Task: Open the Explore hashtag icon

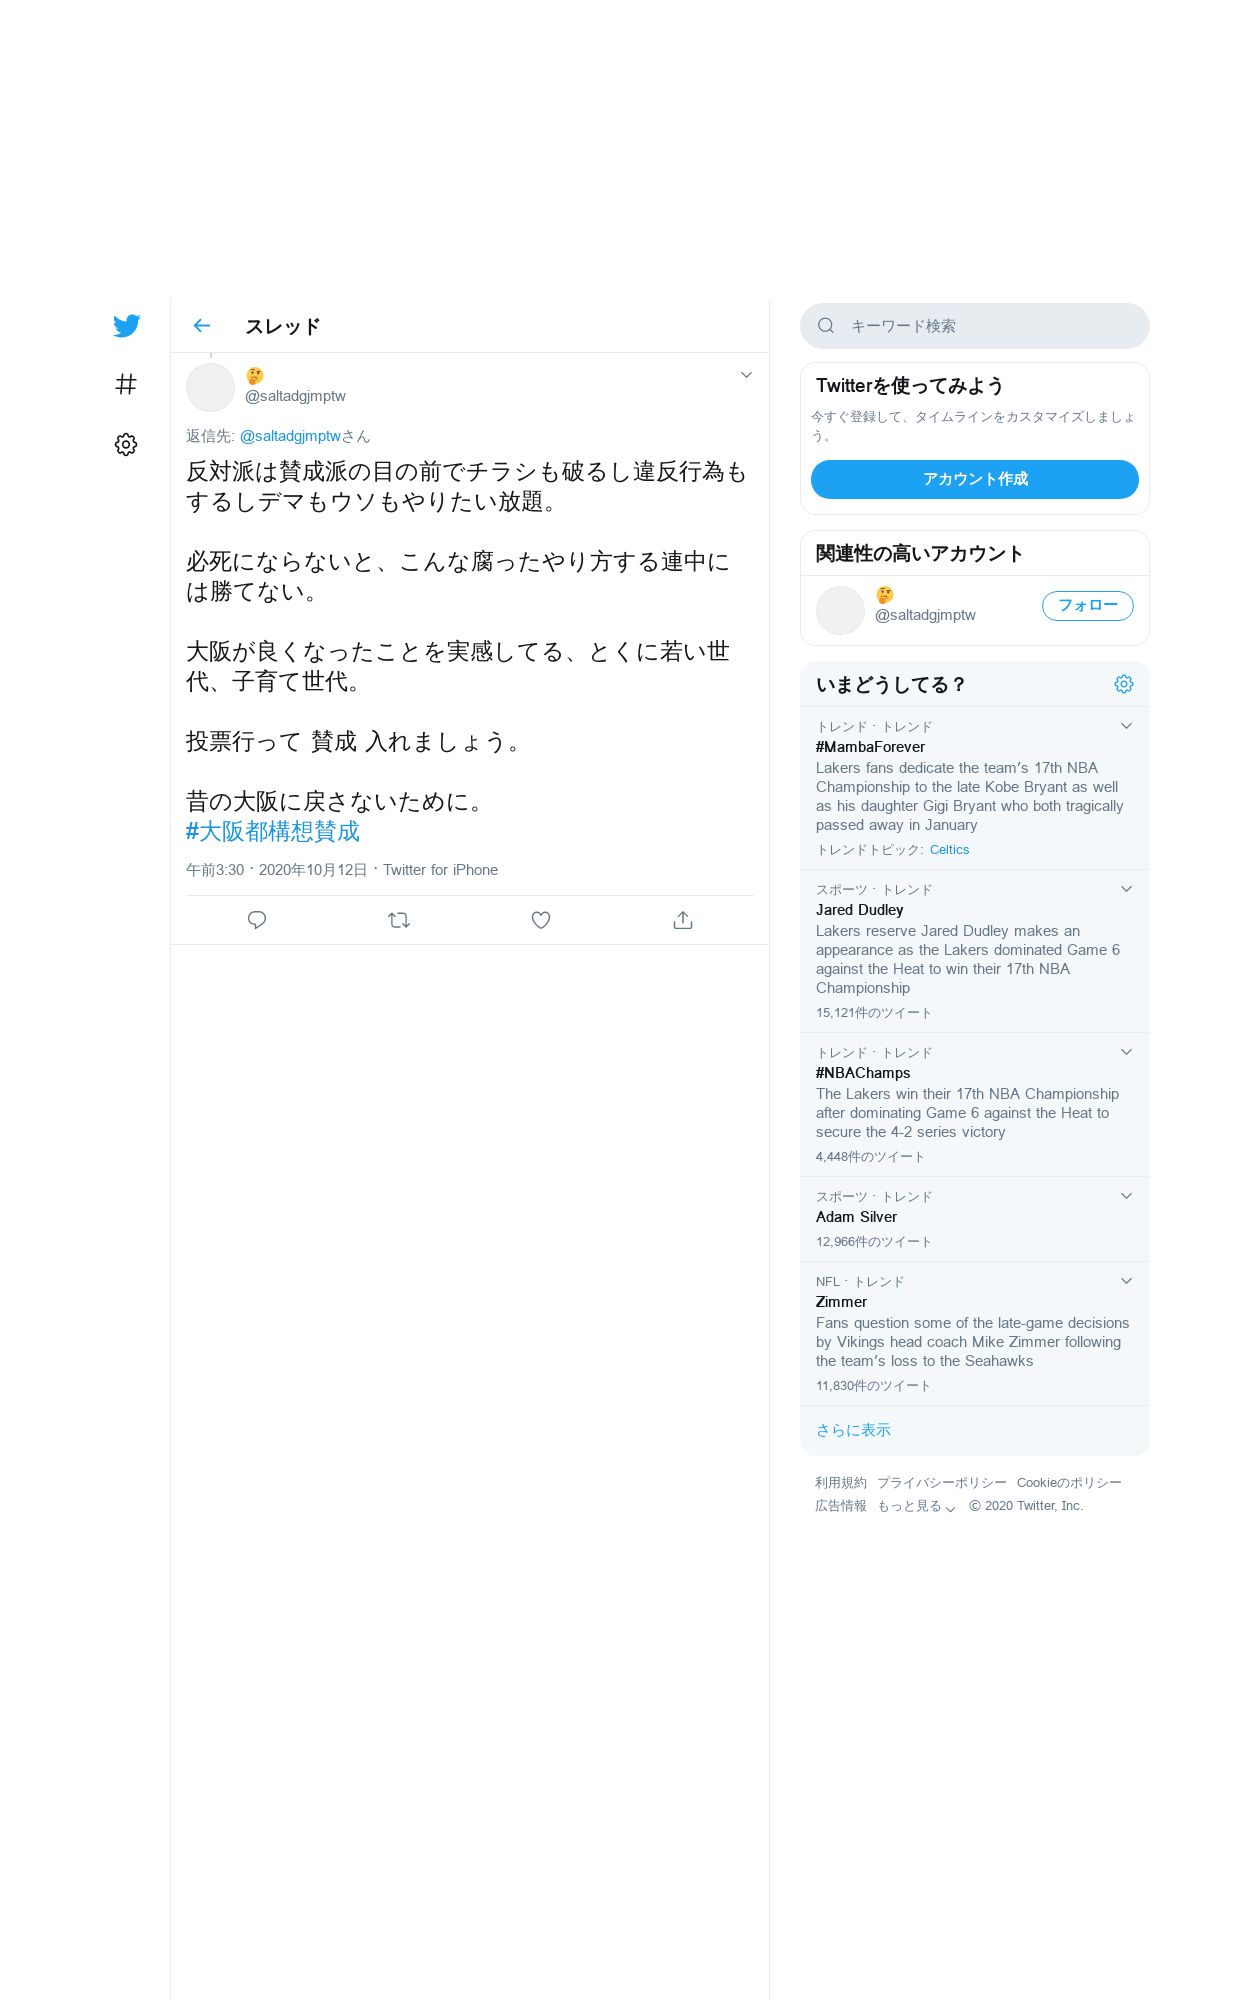Action: point(126,384)
